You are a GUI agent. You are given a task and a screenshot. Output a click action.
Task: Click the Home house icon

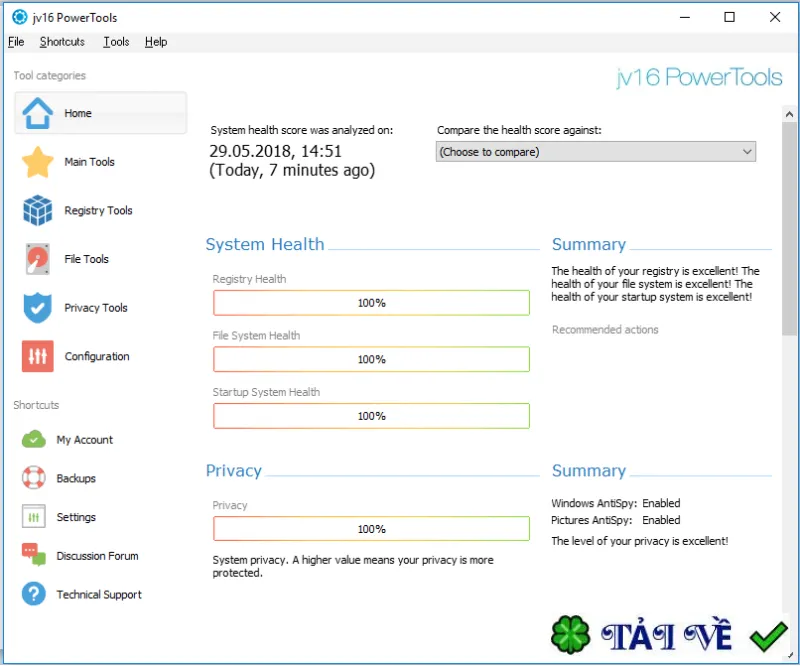click(x=37, y=113)
